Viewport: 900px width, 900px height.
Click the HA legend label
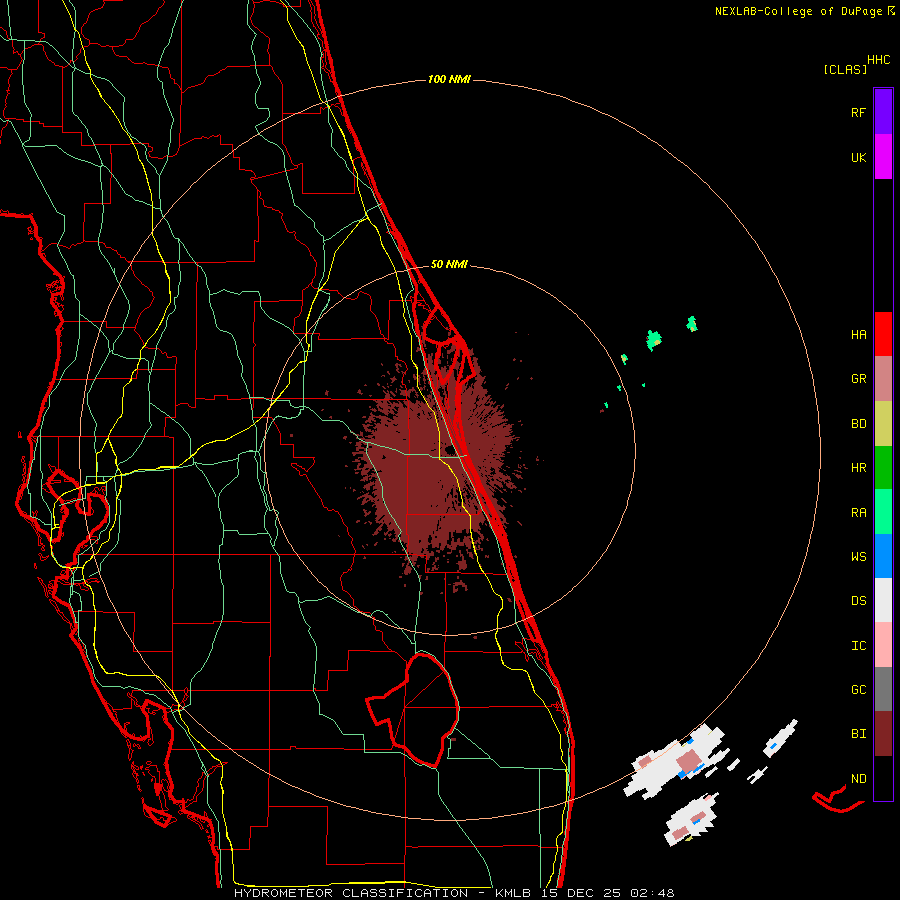[858, 335]
